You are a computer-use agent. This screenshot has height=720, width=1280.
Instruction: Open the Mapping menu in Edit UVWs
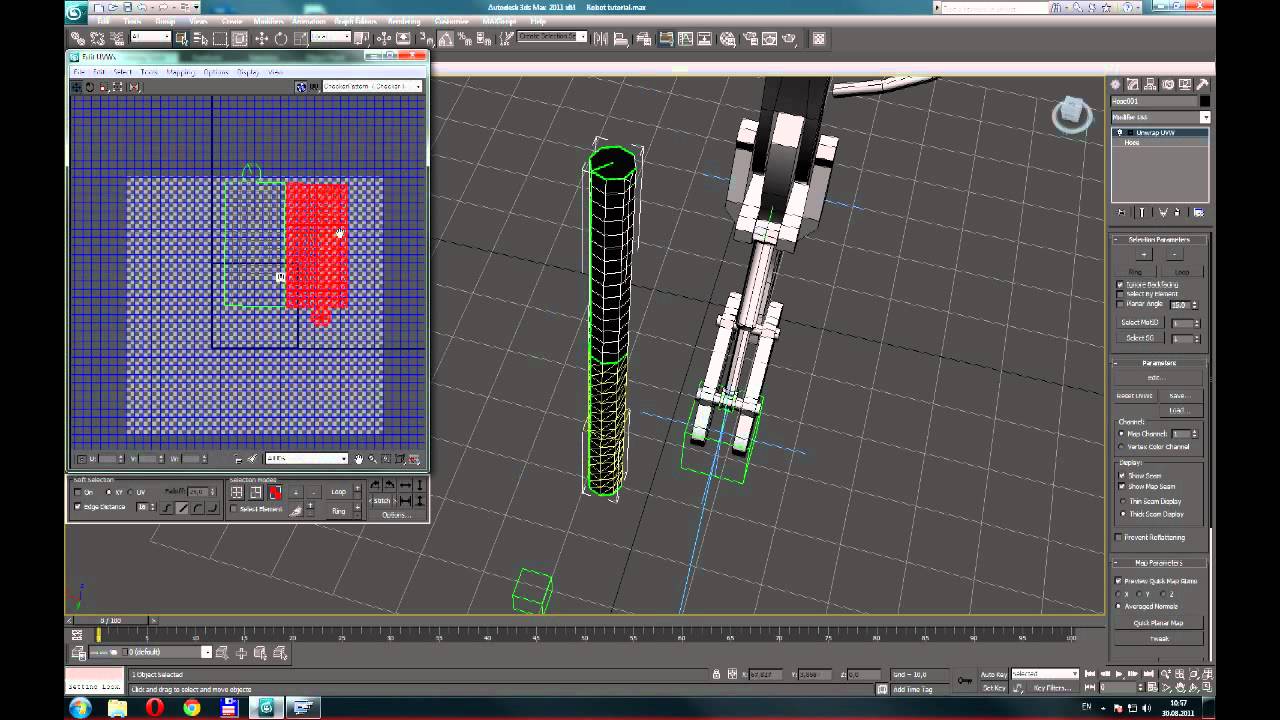[180, 72]
